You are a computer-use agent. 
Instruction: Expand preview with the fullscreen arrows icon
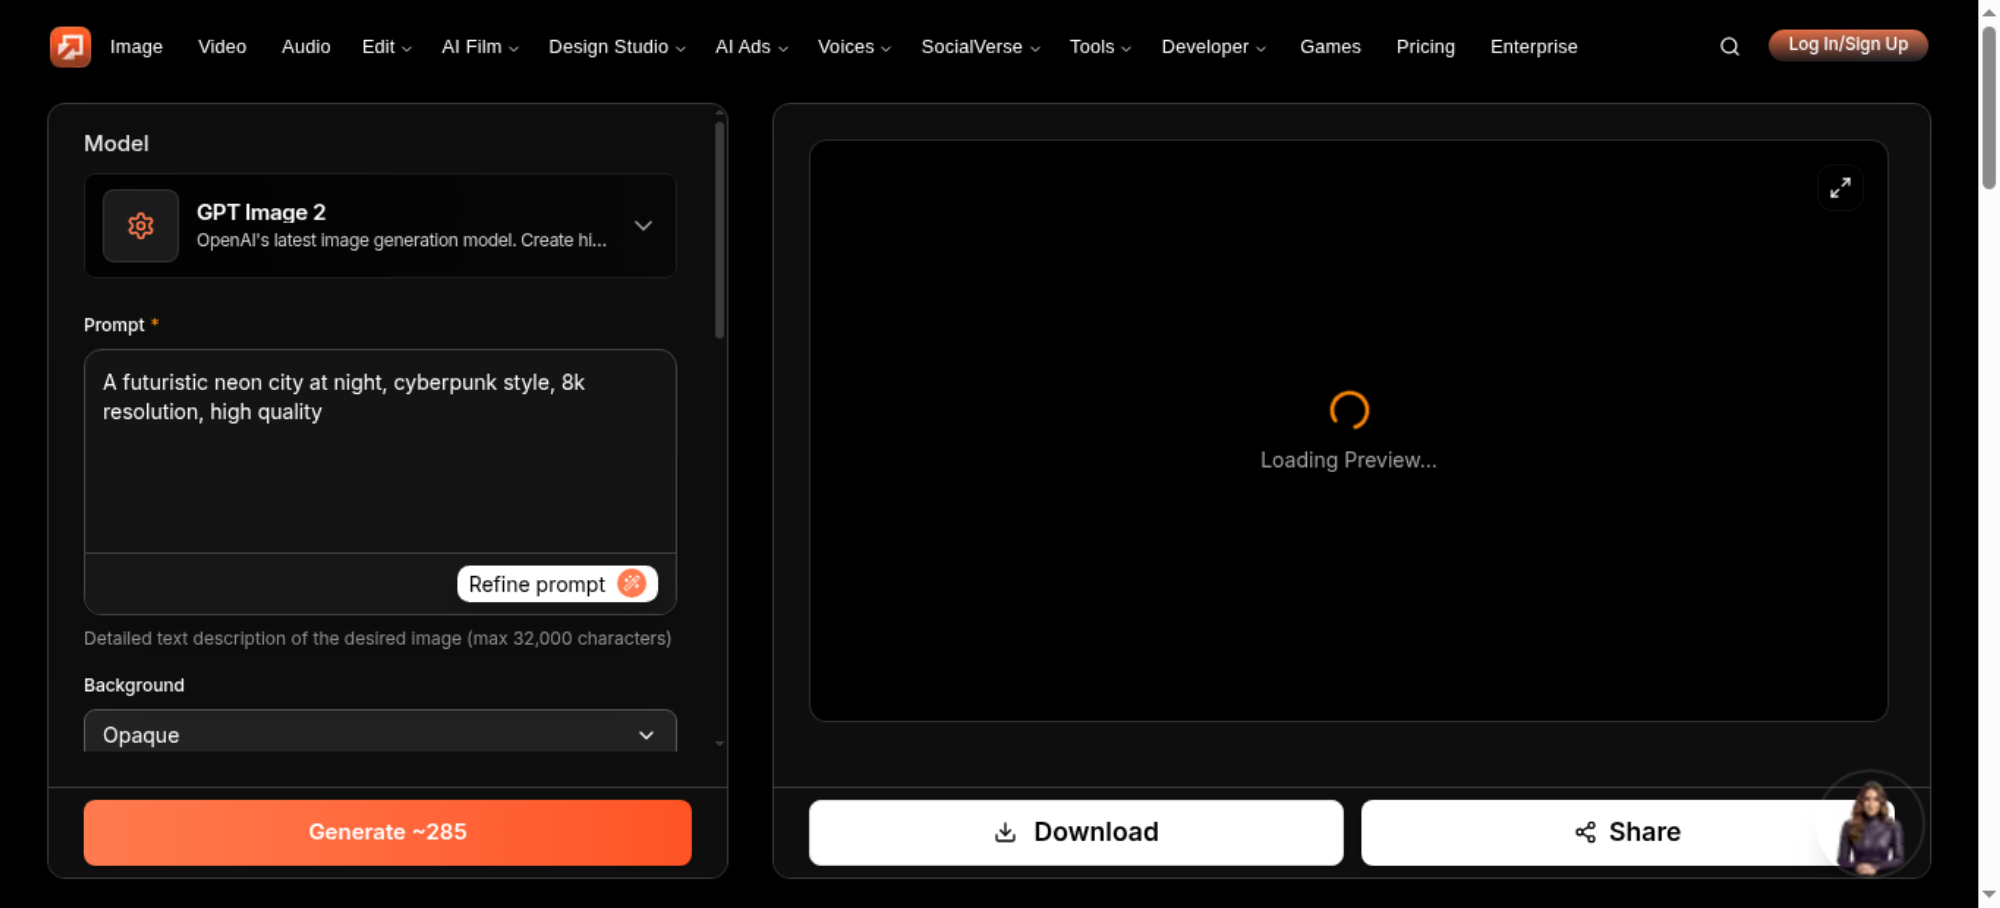1840,188
